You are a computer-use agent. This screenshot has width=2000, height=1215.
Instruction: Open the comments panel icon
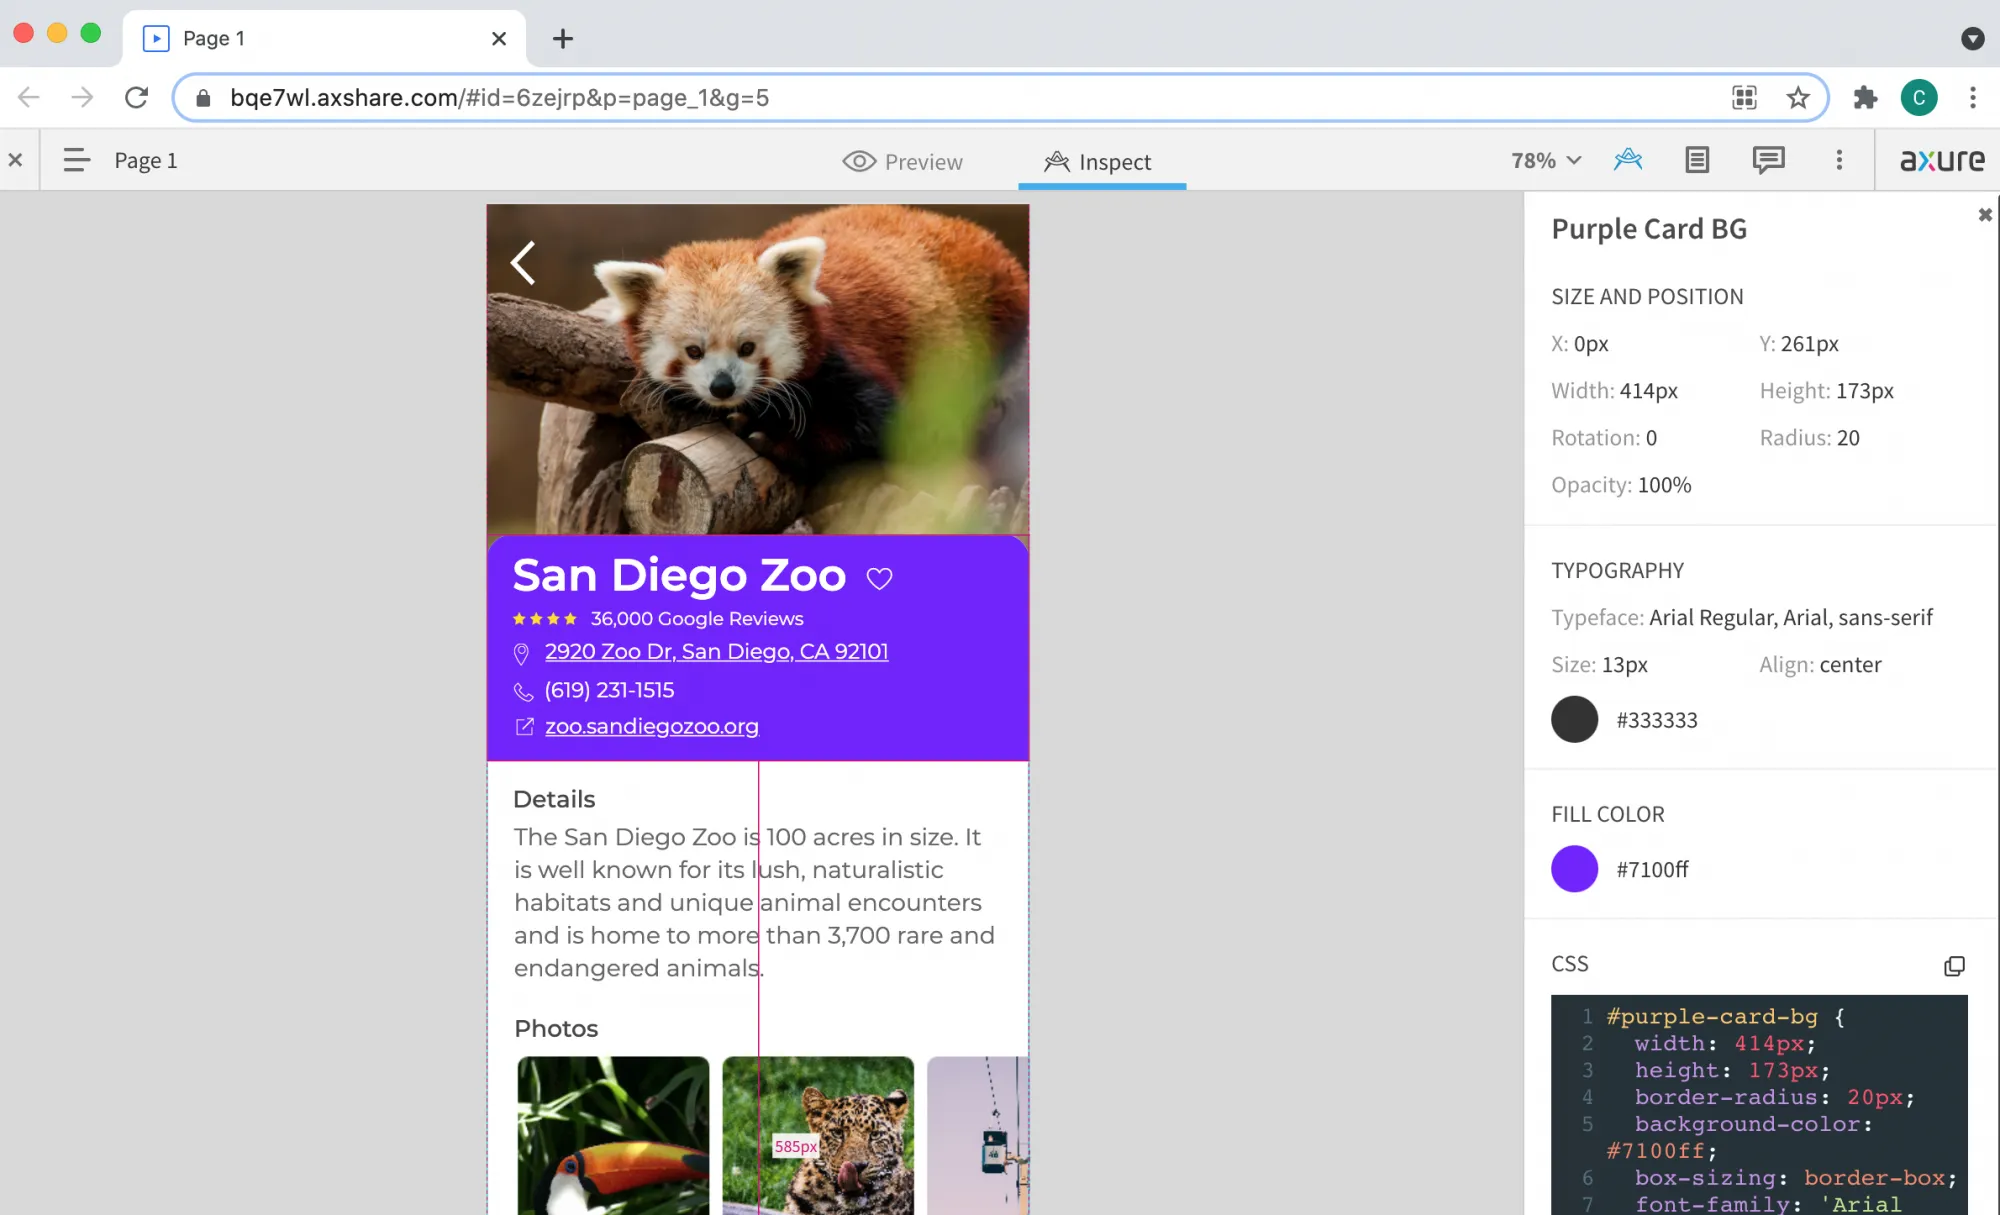[1768, 160]
